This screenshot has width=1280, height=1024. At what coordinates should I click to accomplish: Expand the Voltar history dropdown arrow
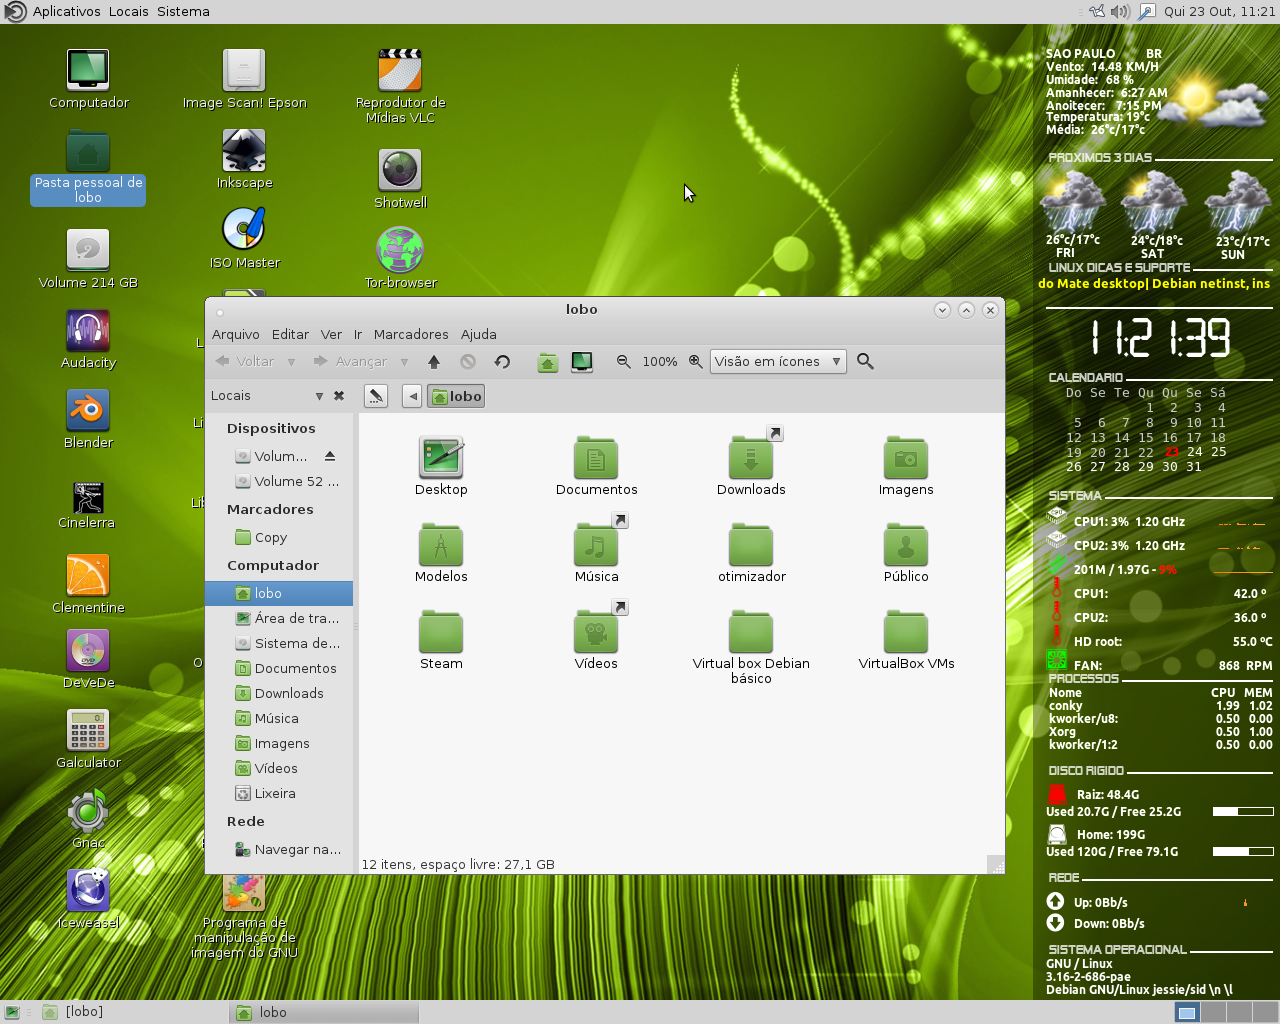coord(290,361)
